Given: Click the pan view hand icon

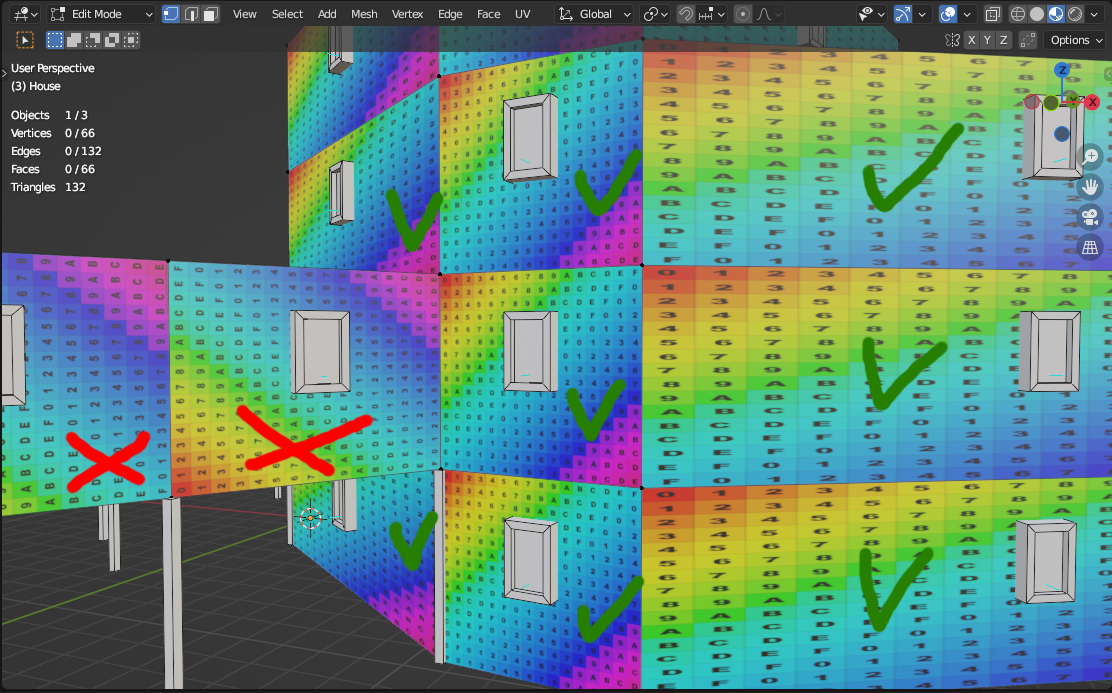Looking at the screenshot, I should [1090, 186].
